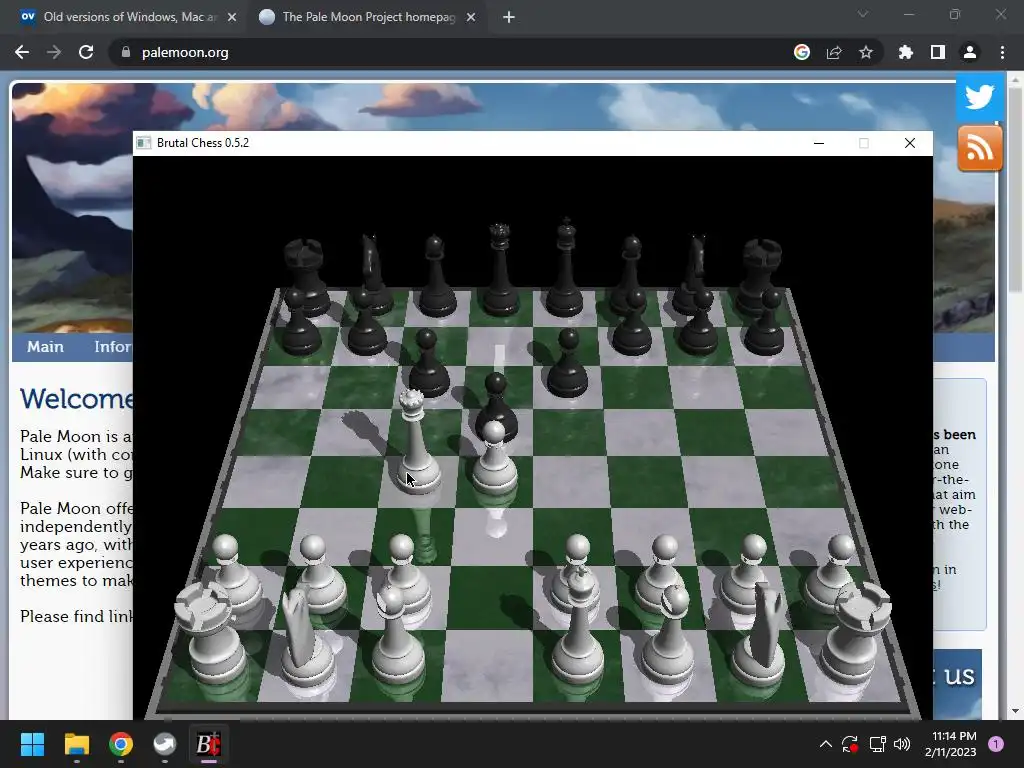The width and height of the screenshot is (1024, 768).
Task: Go back in Chrome browser
Action: click(x=22, y=52)
